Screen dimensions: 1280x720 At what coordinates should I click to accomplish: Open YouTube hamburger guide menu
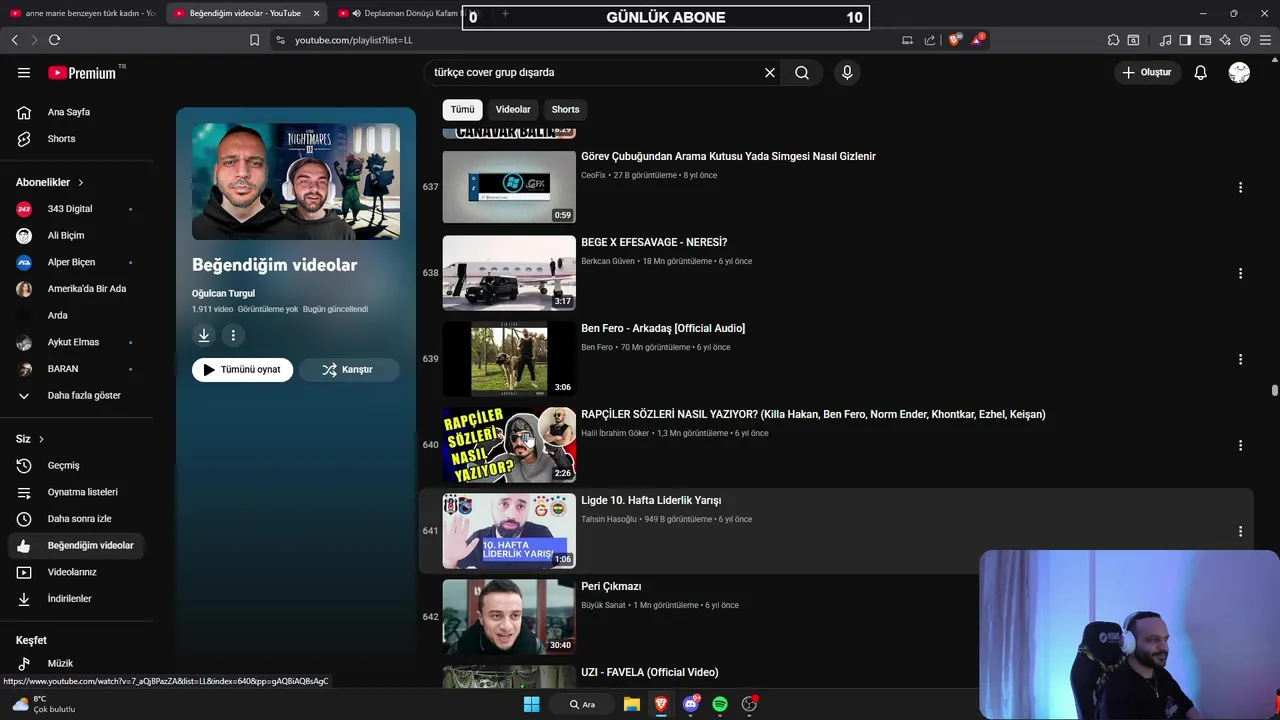(24, 72)
